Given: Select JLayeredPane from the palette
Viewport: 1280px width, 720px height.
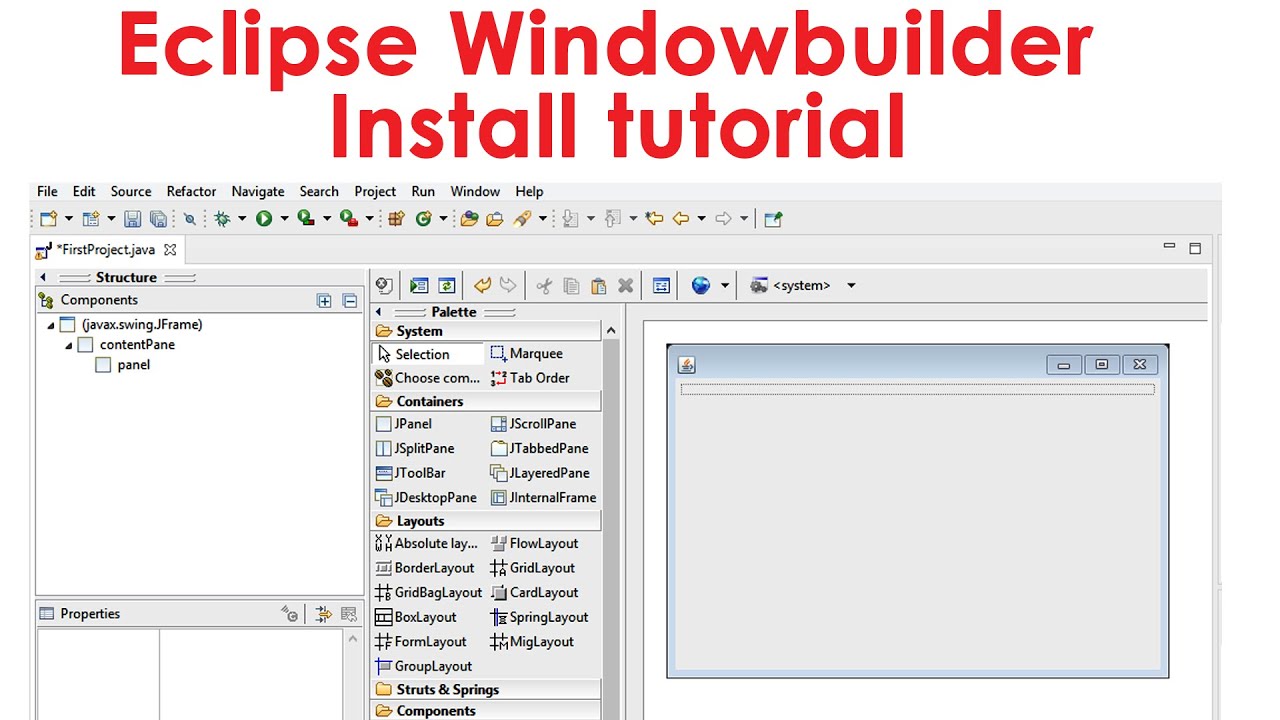Looking at the screenshot, I should tap(540, 473).
